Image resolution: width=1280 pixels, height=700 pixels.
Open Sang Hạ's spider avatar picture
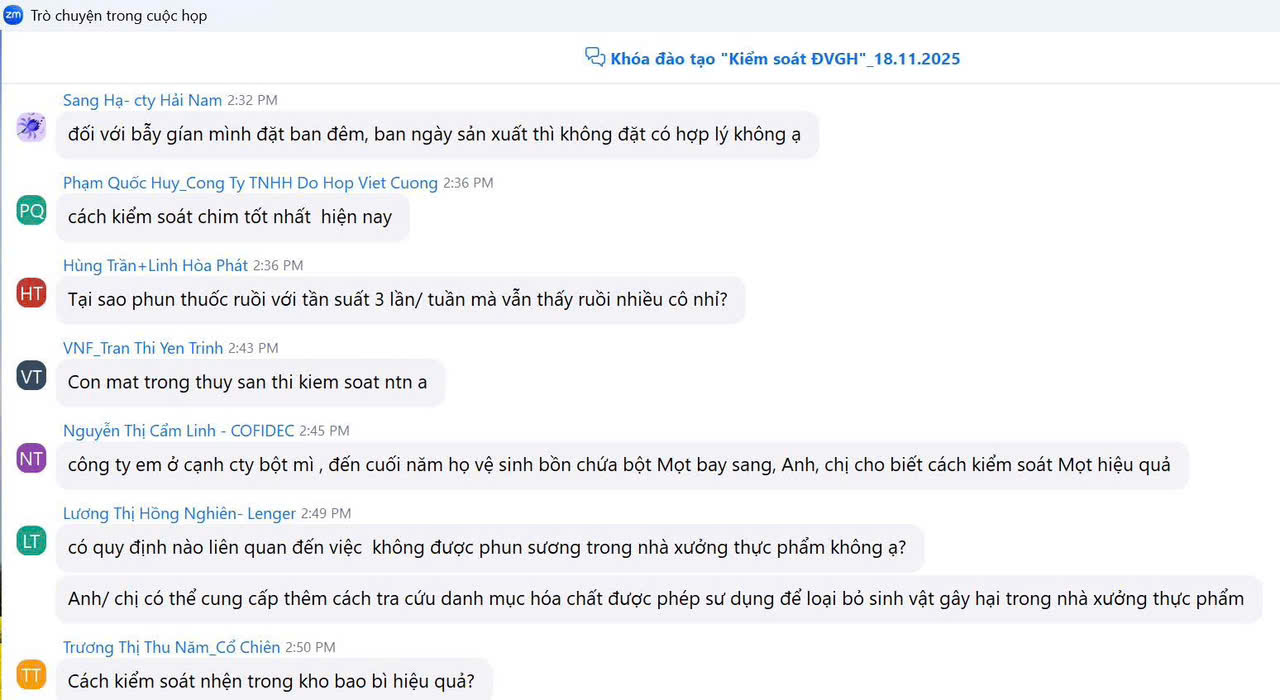click(32, 127)
